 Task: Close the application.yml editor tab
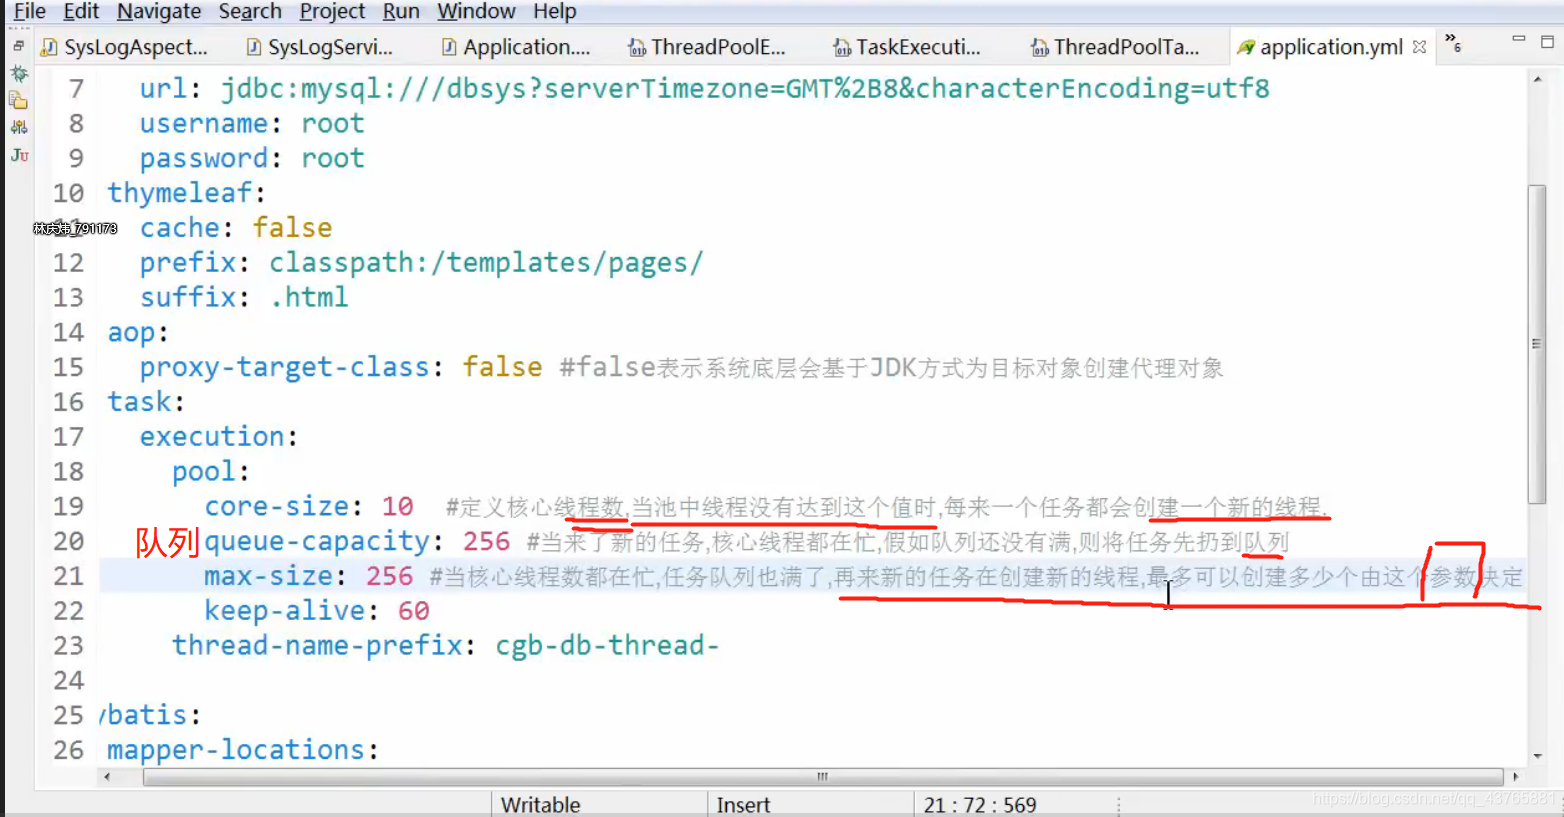(x=1419, y=47)
